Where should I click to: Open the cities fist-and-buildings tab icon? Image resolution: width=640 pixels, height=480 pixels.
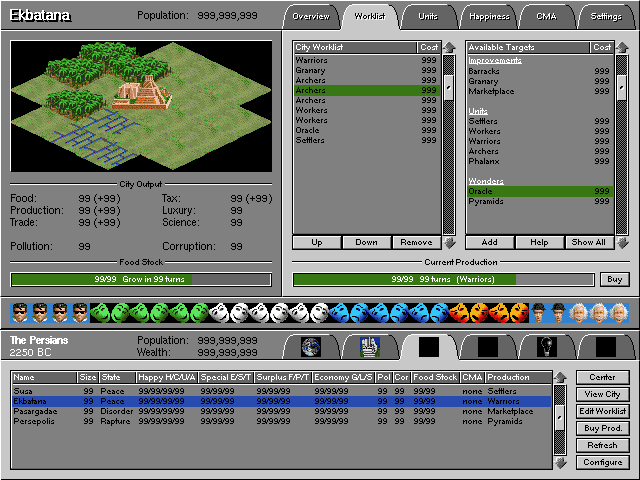click(x=370, y=347)
